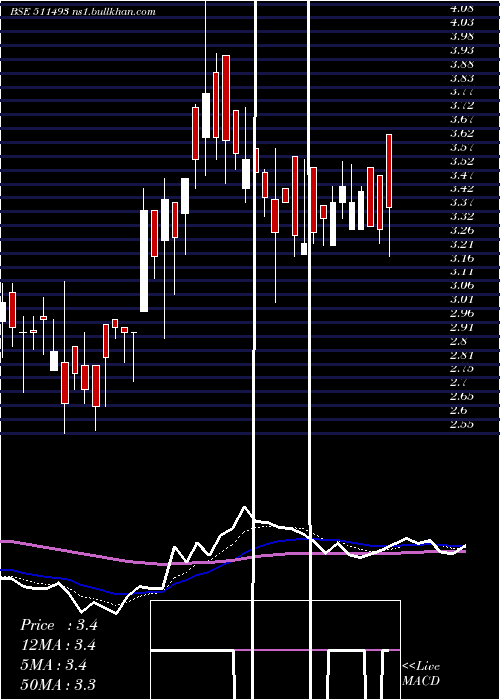Screen dimensions: 500x700
Task: Click the 2.81 price axis label
Action: pos(462,355)
